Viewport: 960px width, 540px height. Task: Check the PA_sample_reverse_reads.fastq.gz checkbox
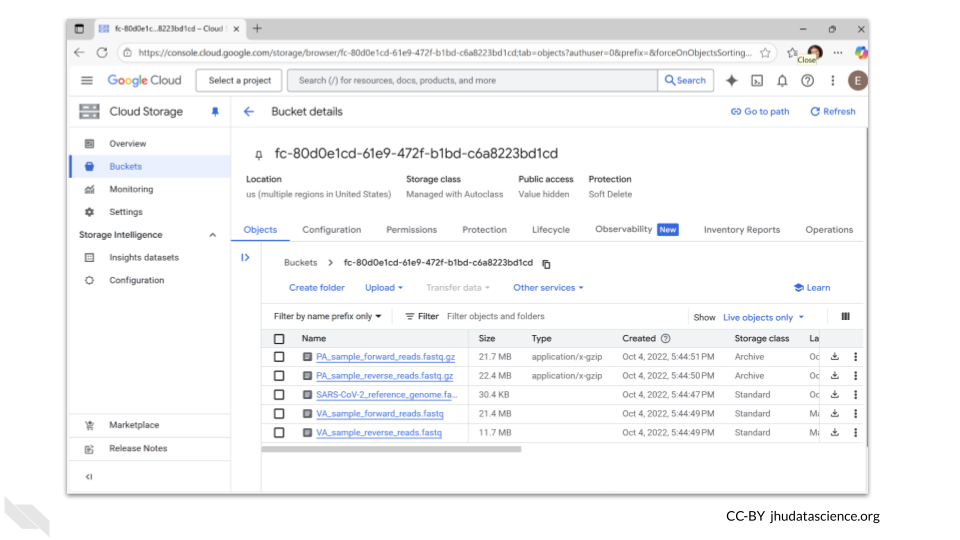click(279, 376)
